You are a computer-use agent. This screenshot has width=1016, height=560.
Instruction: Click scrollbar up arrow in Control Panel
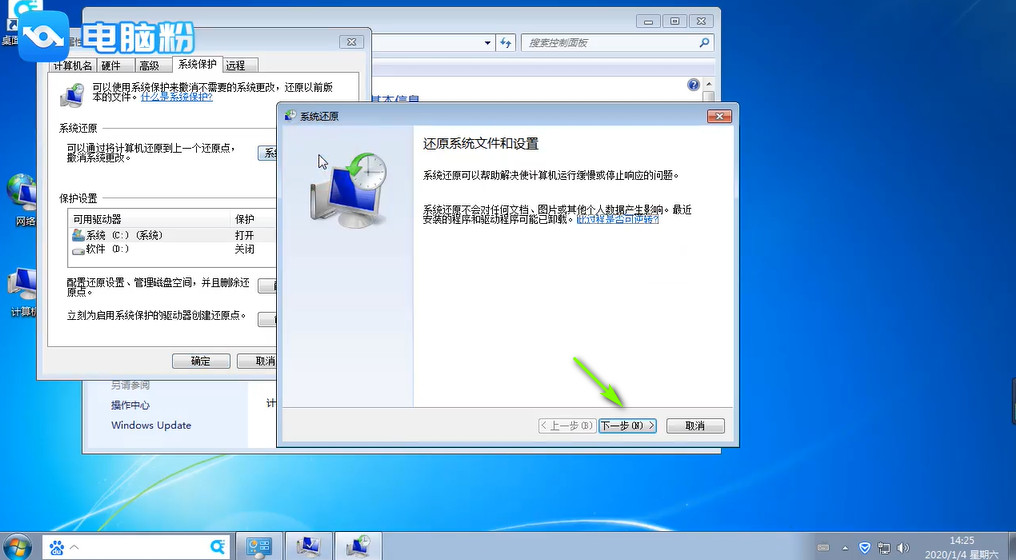[708, 84]
